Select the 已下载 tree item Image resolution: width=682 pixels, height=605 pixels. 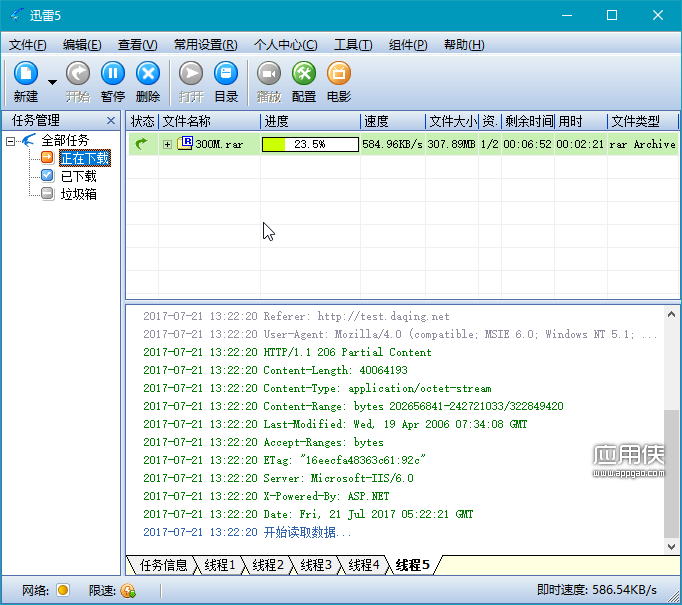click(x=78, y=176)
